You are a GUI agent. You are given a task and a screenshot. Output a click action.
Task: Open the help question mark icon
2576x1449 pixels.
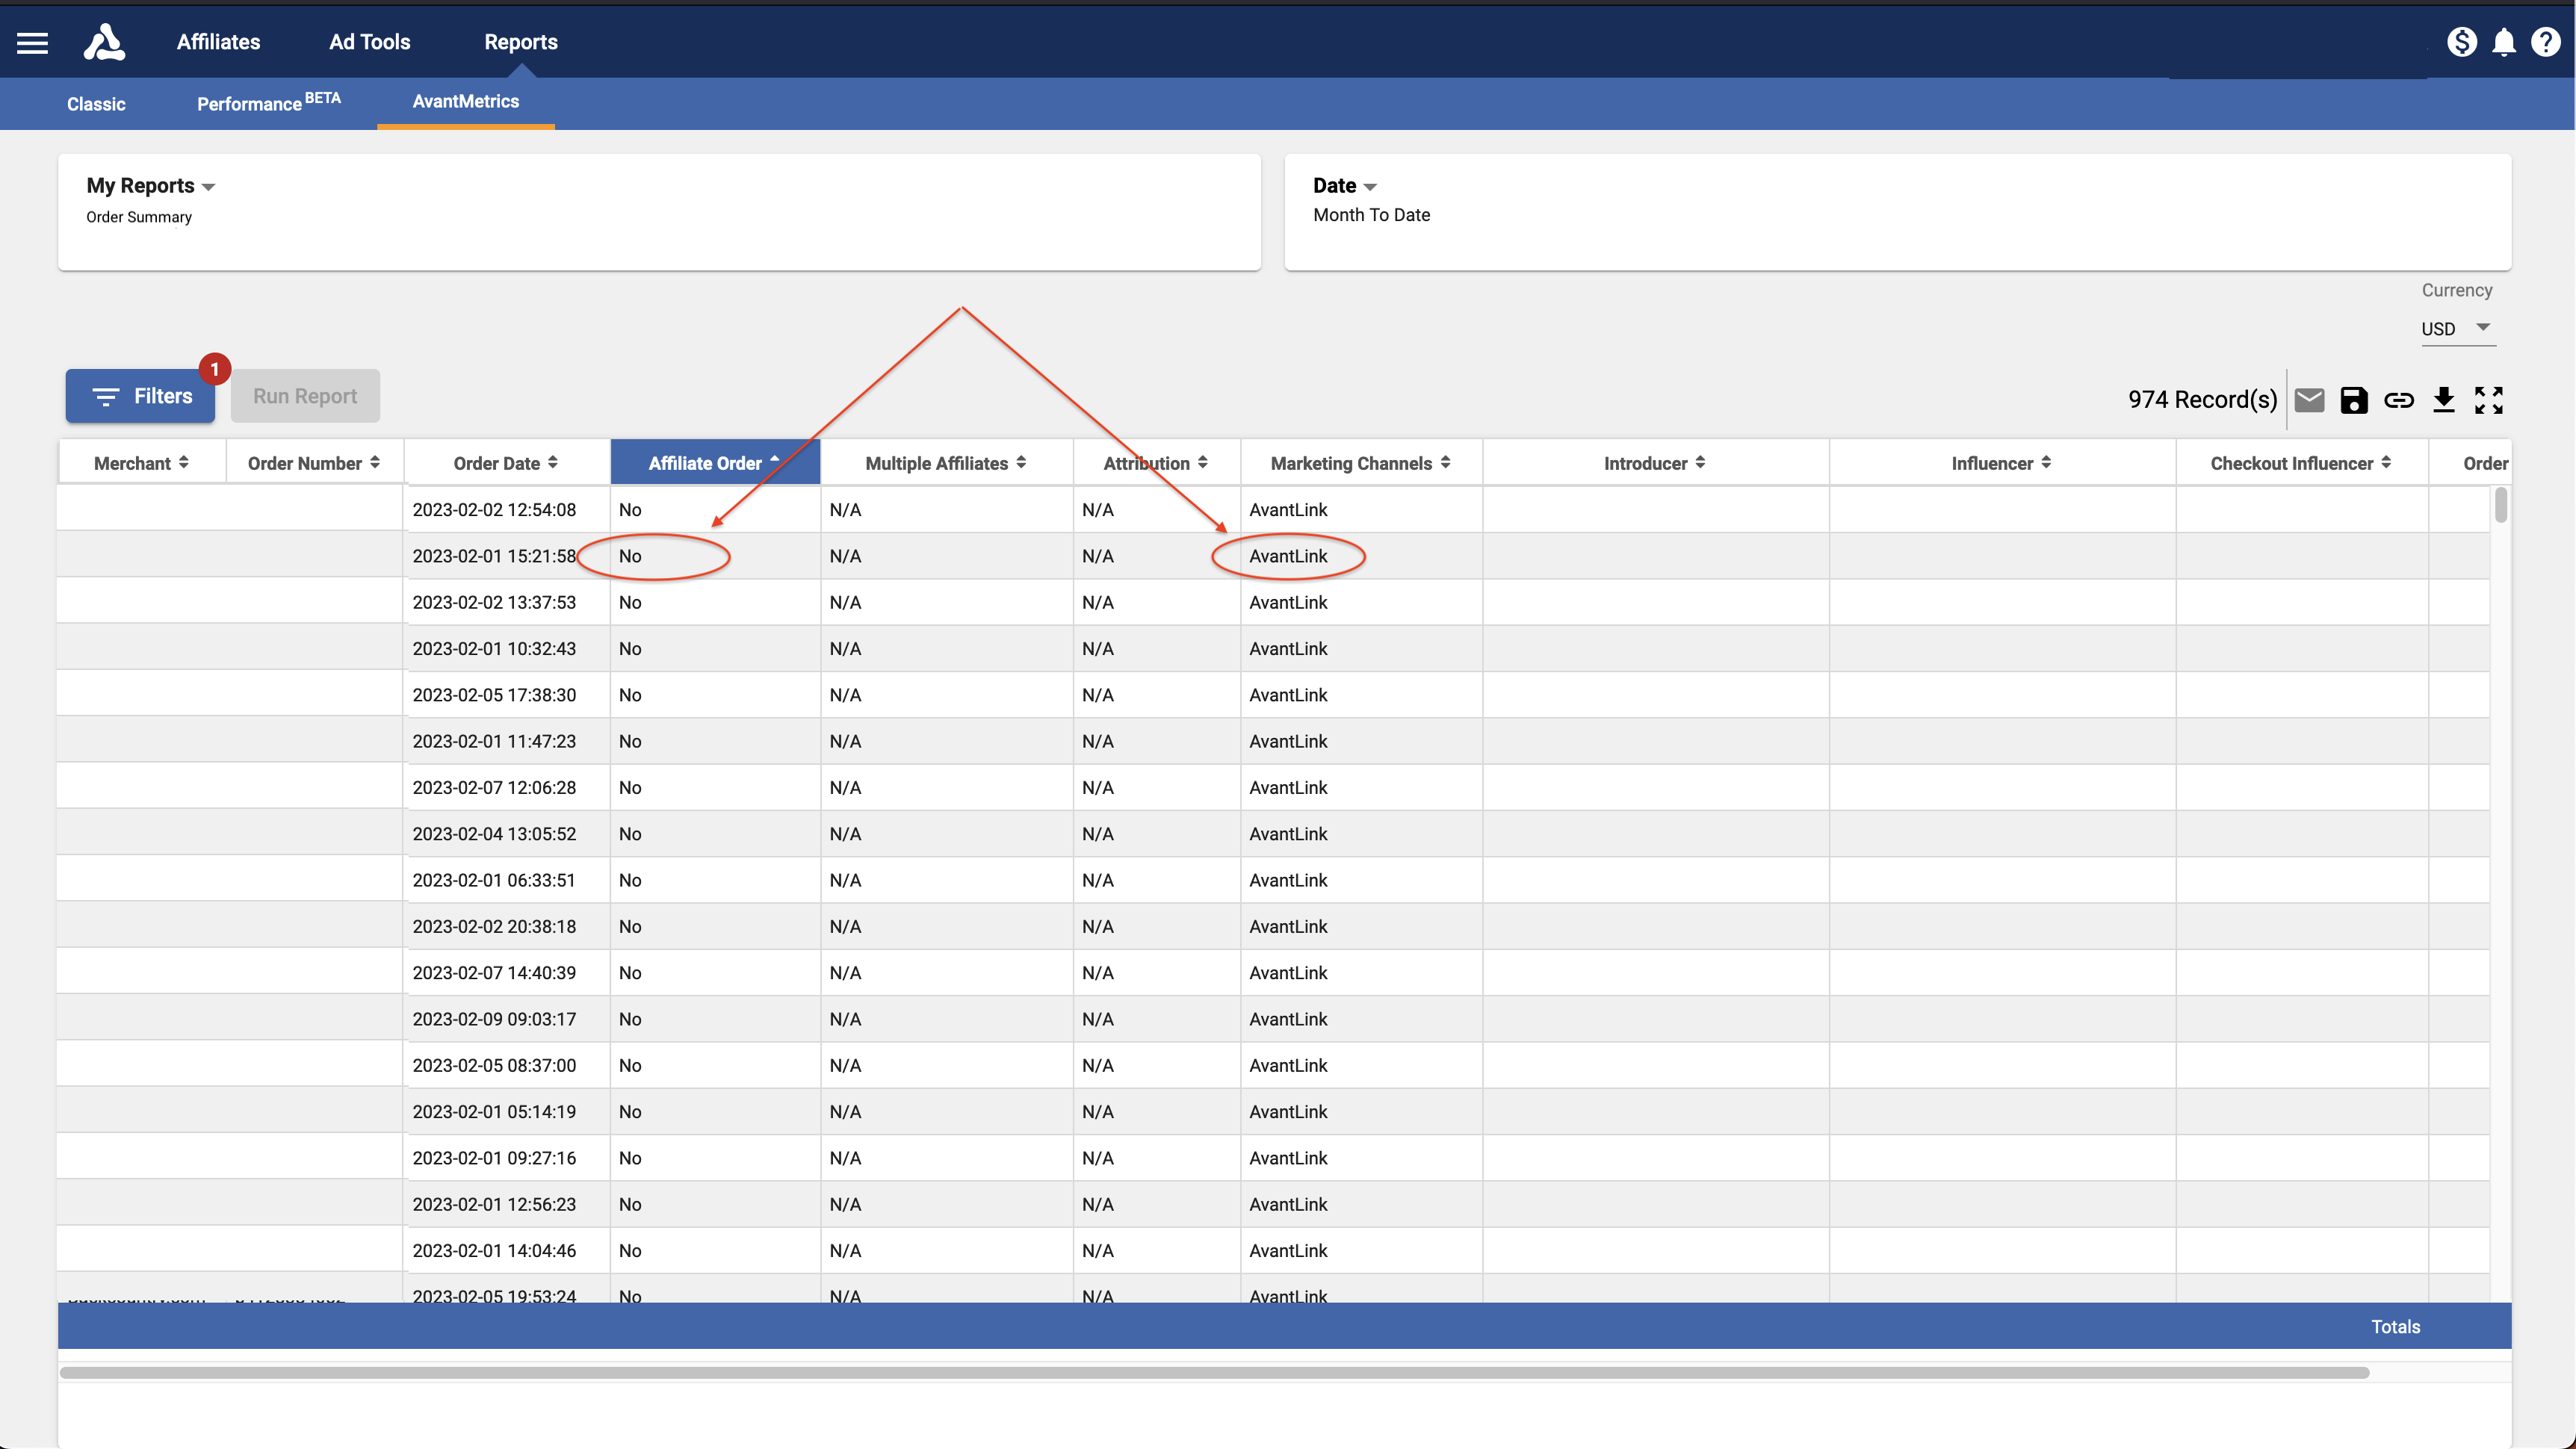coord(2545,42)
